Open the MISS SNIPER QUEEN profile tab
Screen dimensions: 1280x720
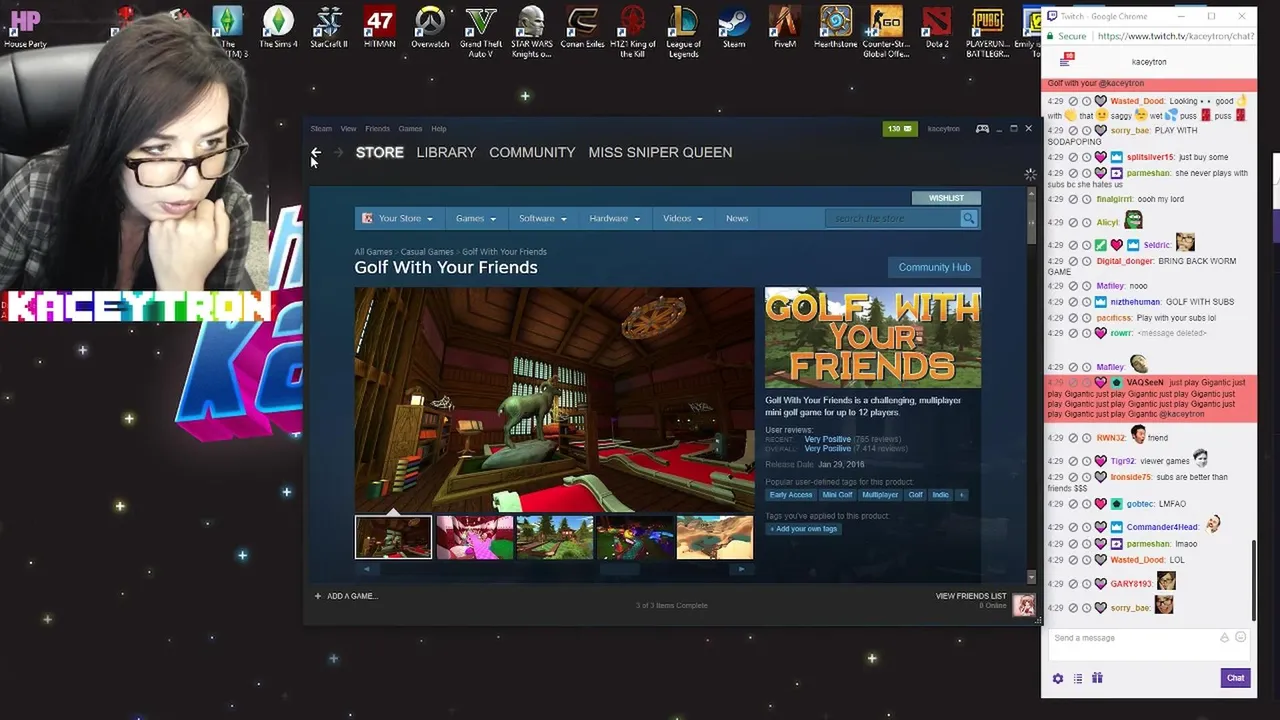pos(660,152)
